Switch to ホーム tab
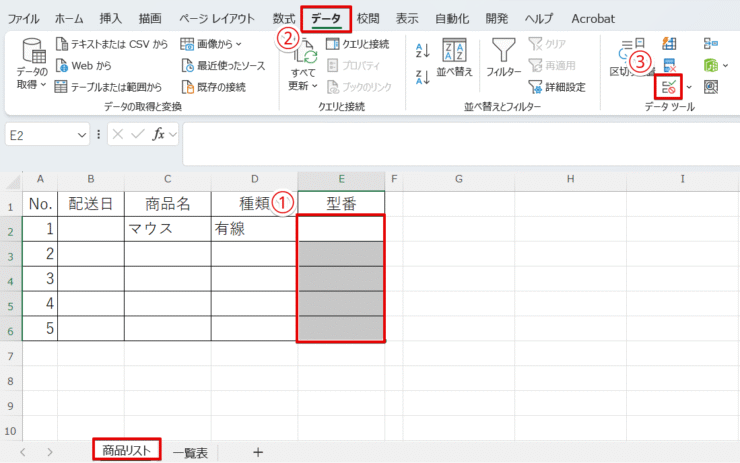 (x=69, y=19)
